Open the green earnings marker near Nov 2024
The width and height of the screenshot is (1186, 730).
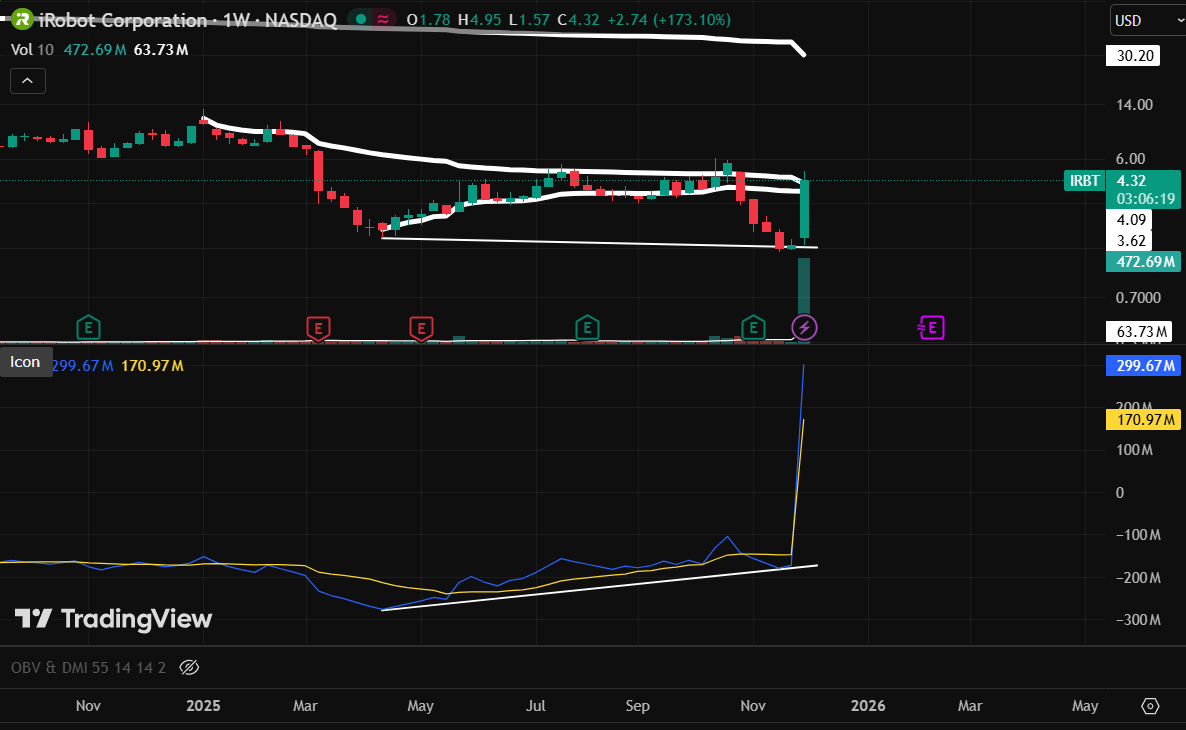coord(88,328)
